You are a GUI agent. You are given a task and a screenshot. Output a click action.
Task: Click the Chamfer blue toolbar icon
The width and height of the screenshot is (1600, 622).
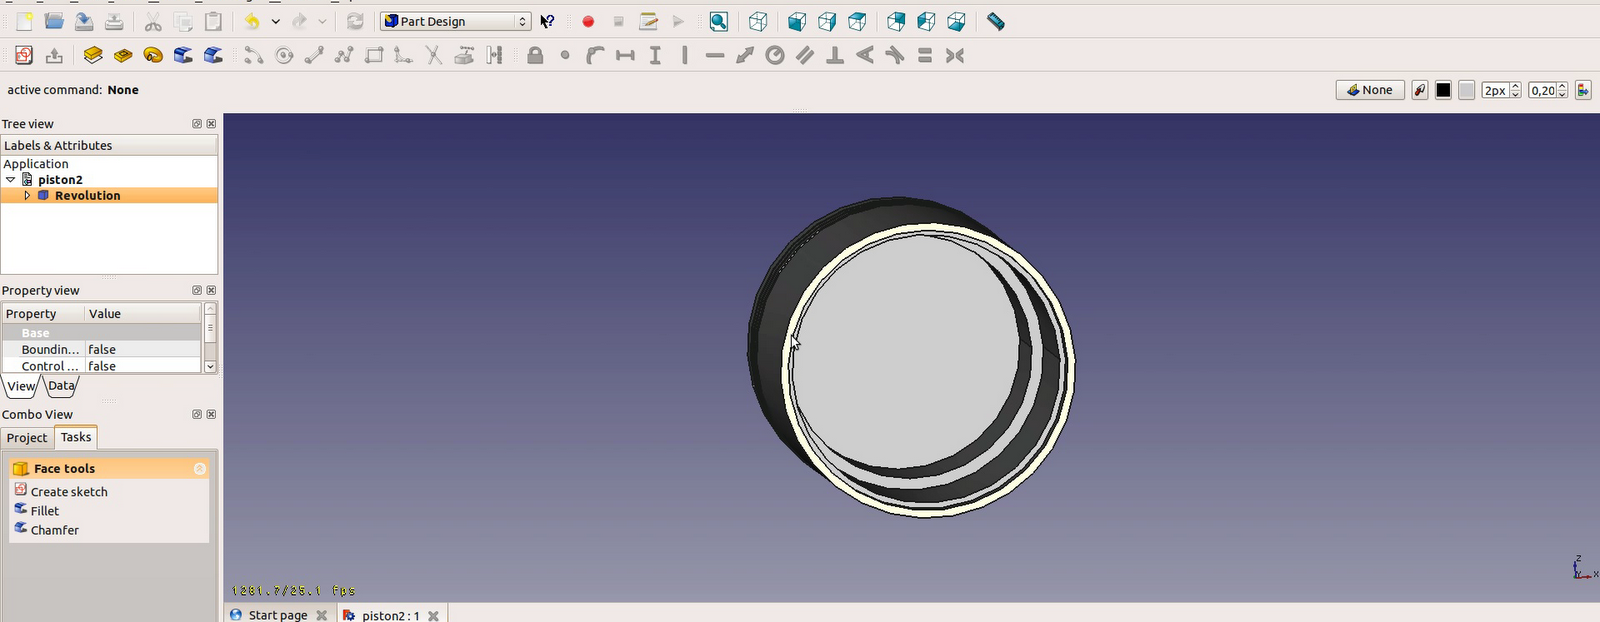coord(213,55)
